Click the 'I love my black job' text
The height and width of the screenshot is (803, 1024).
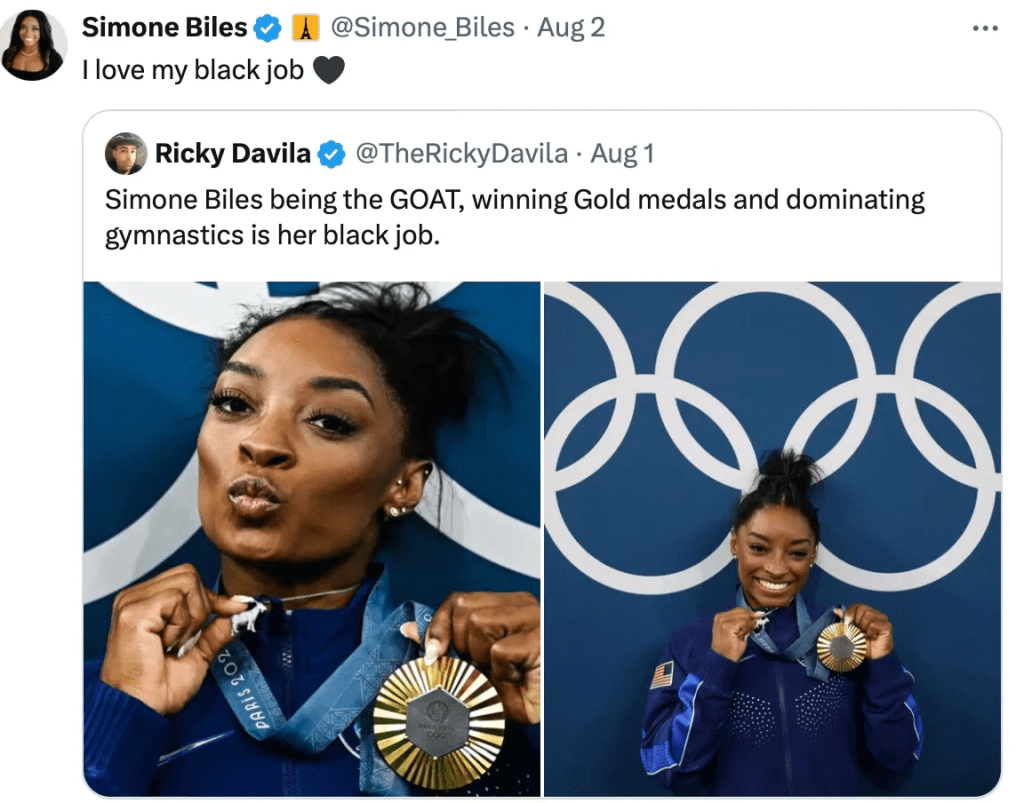tap(193, 71)
